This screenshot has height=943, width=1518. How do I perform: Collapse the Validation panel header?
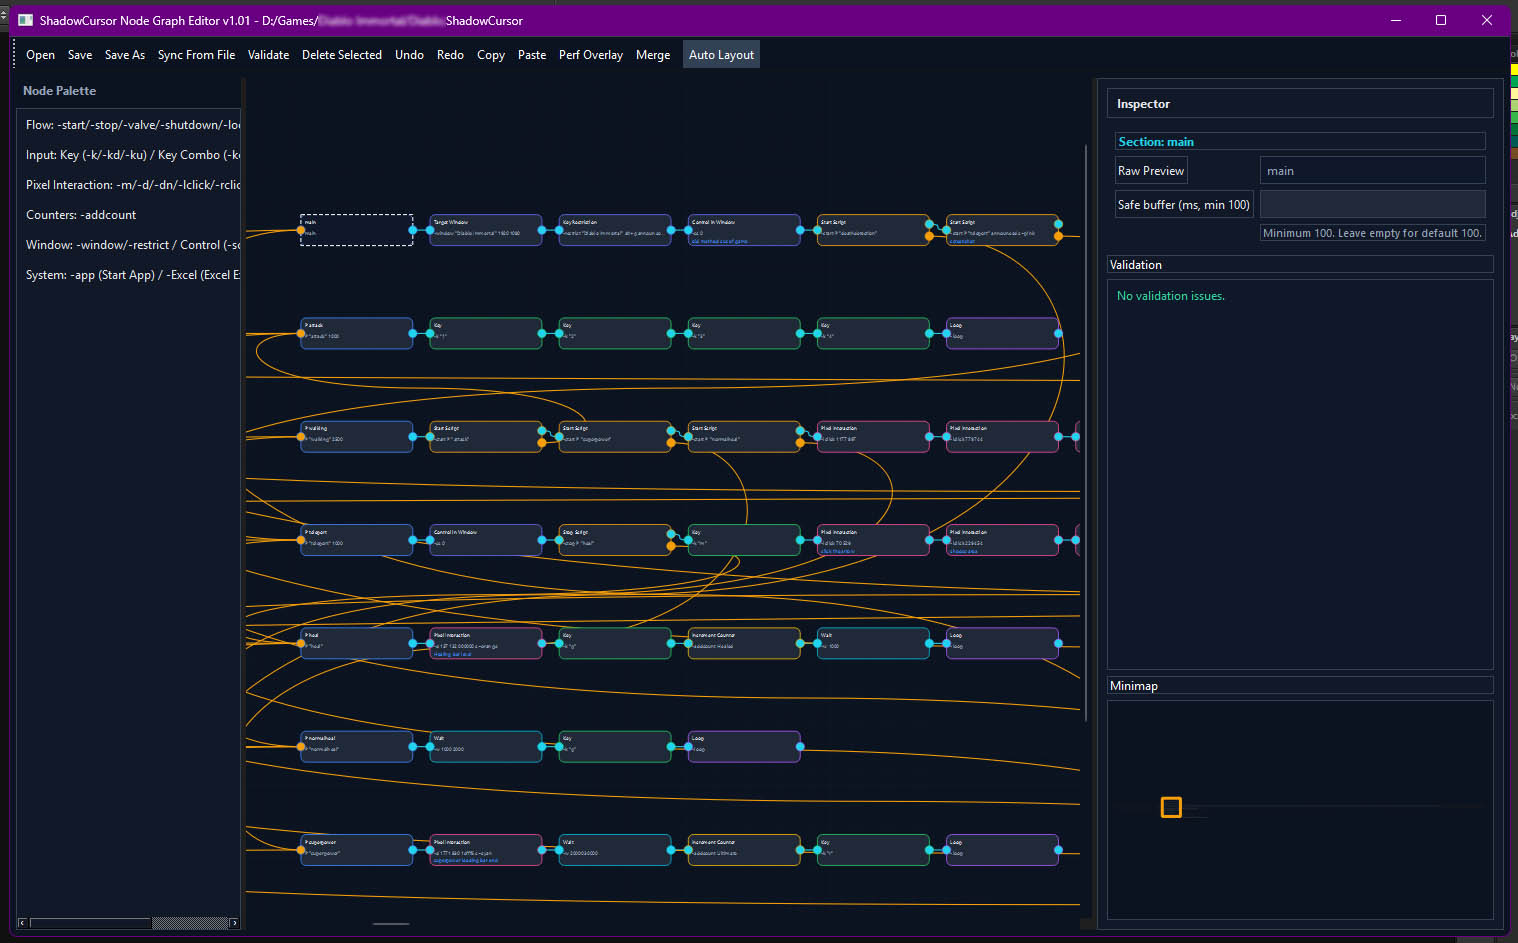[1300, 264]
